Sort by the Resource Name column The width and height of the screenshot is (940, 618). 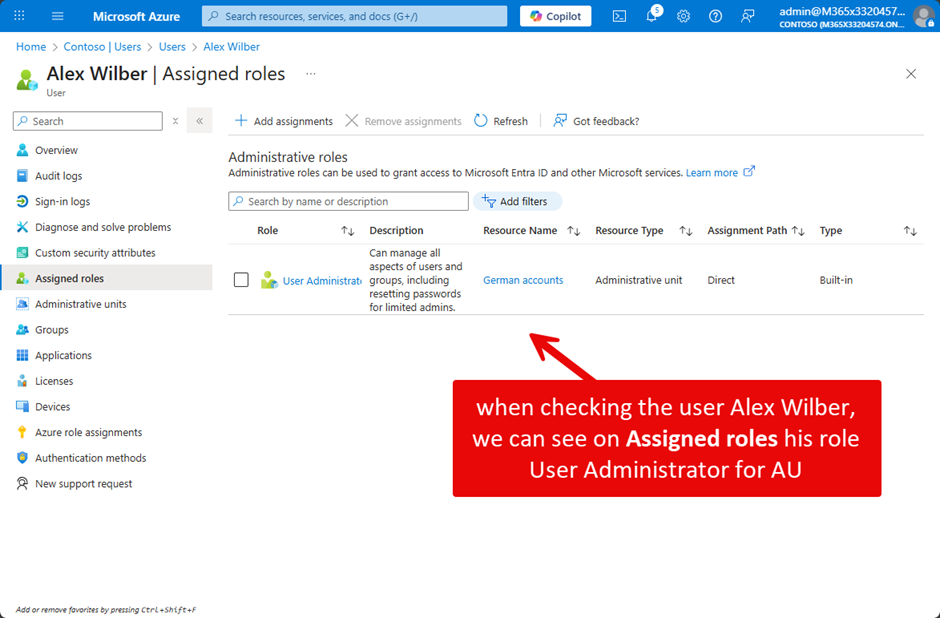click(x=574, y=231)
